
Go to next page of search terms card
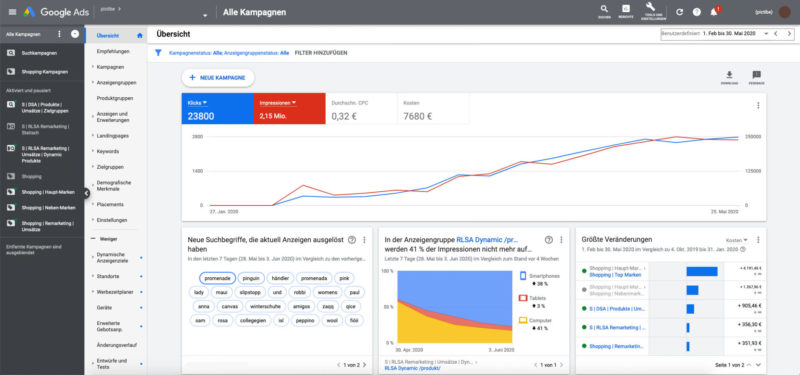pos(364,365)
